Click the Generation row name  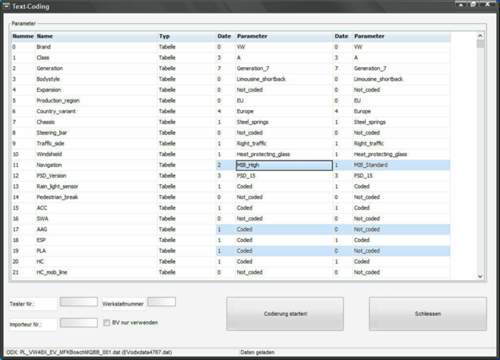click(50, 68)
